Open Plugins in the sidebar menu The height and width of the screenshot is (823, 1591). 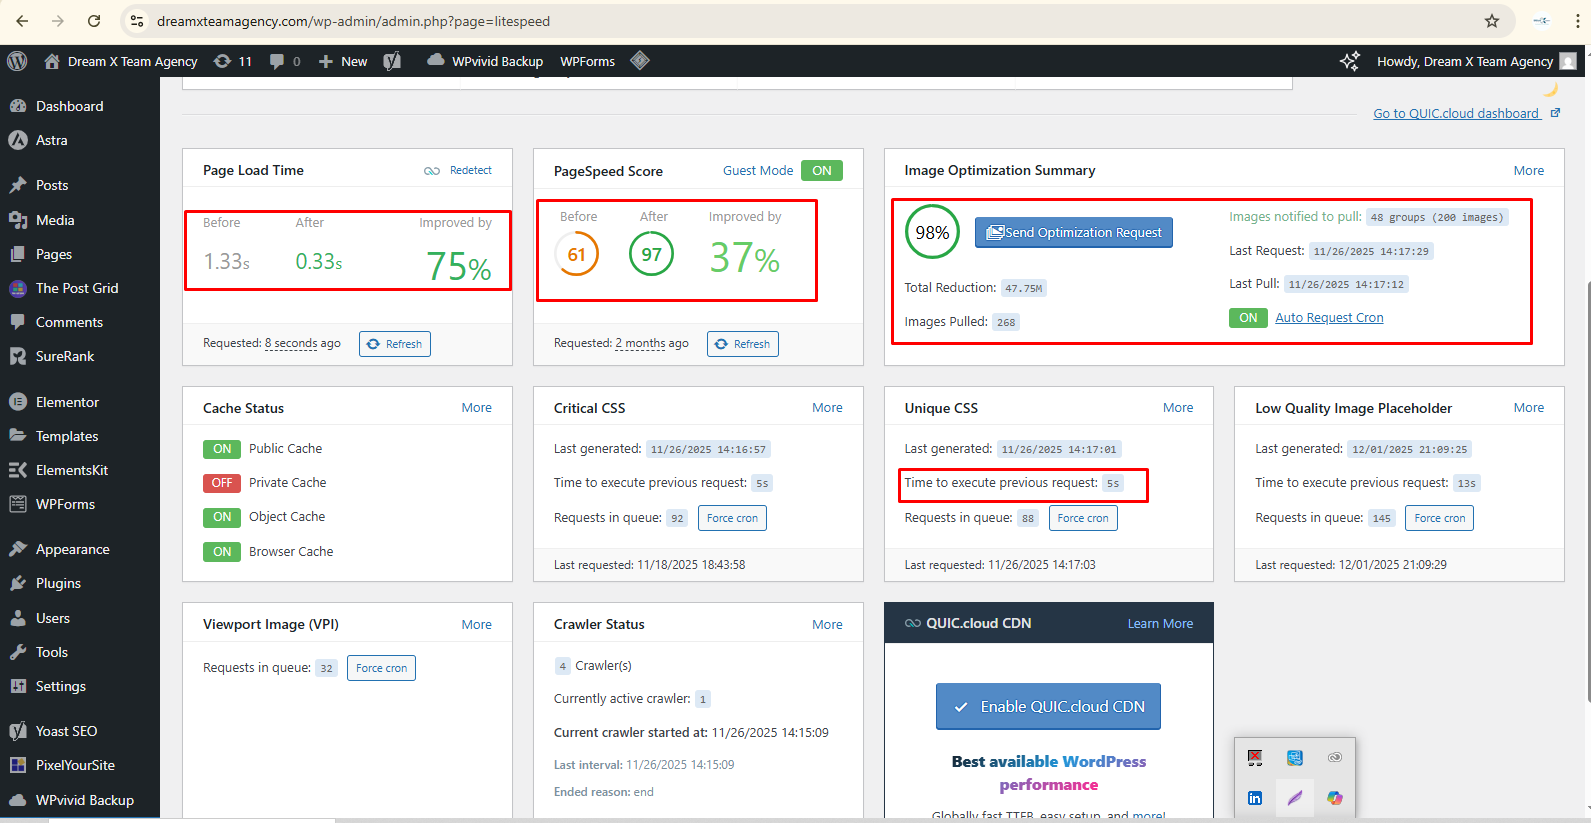tap(58, 583)
